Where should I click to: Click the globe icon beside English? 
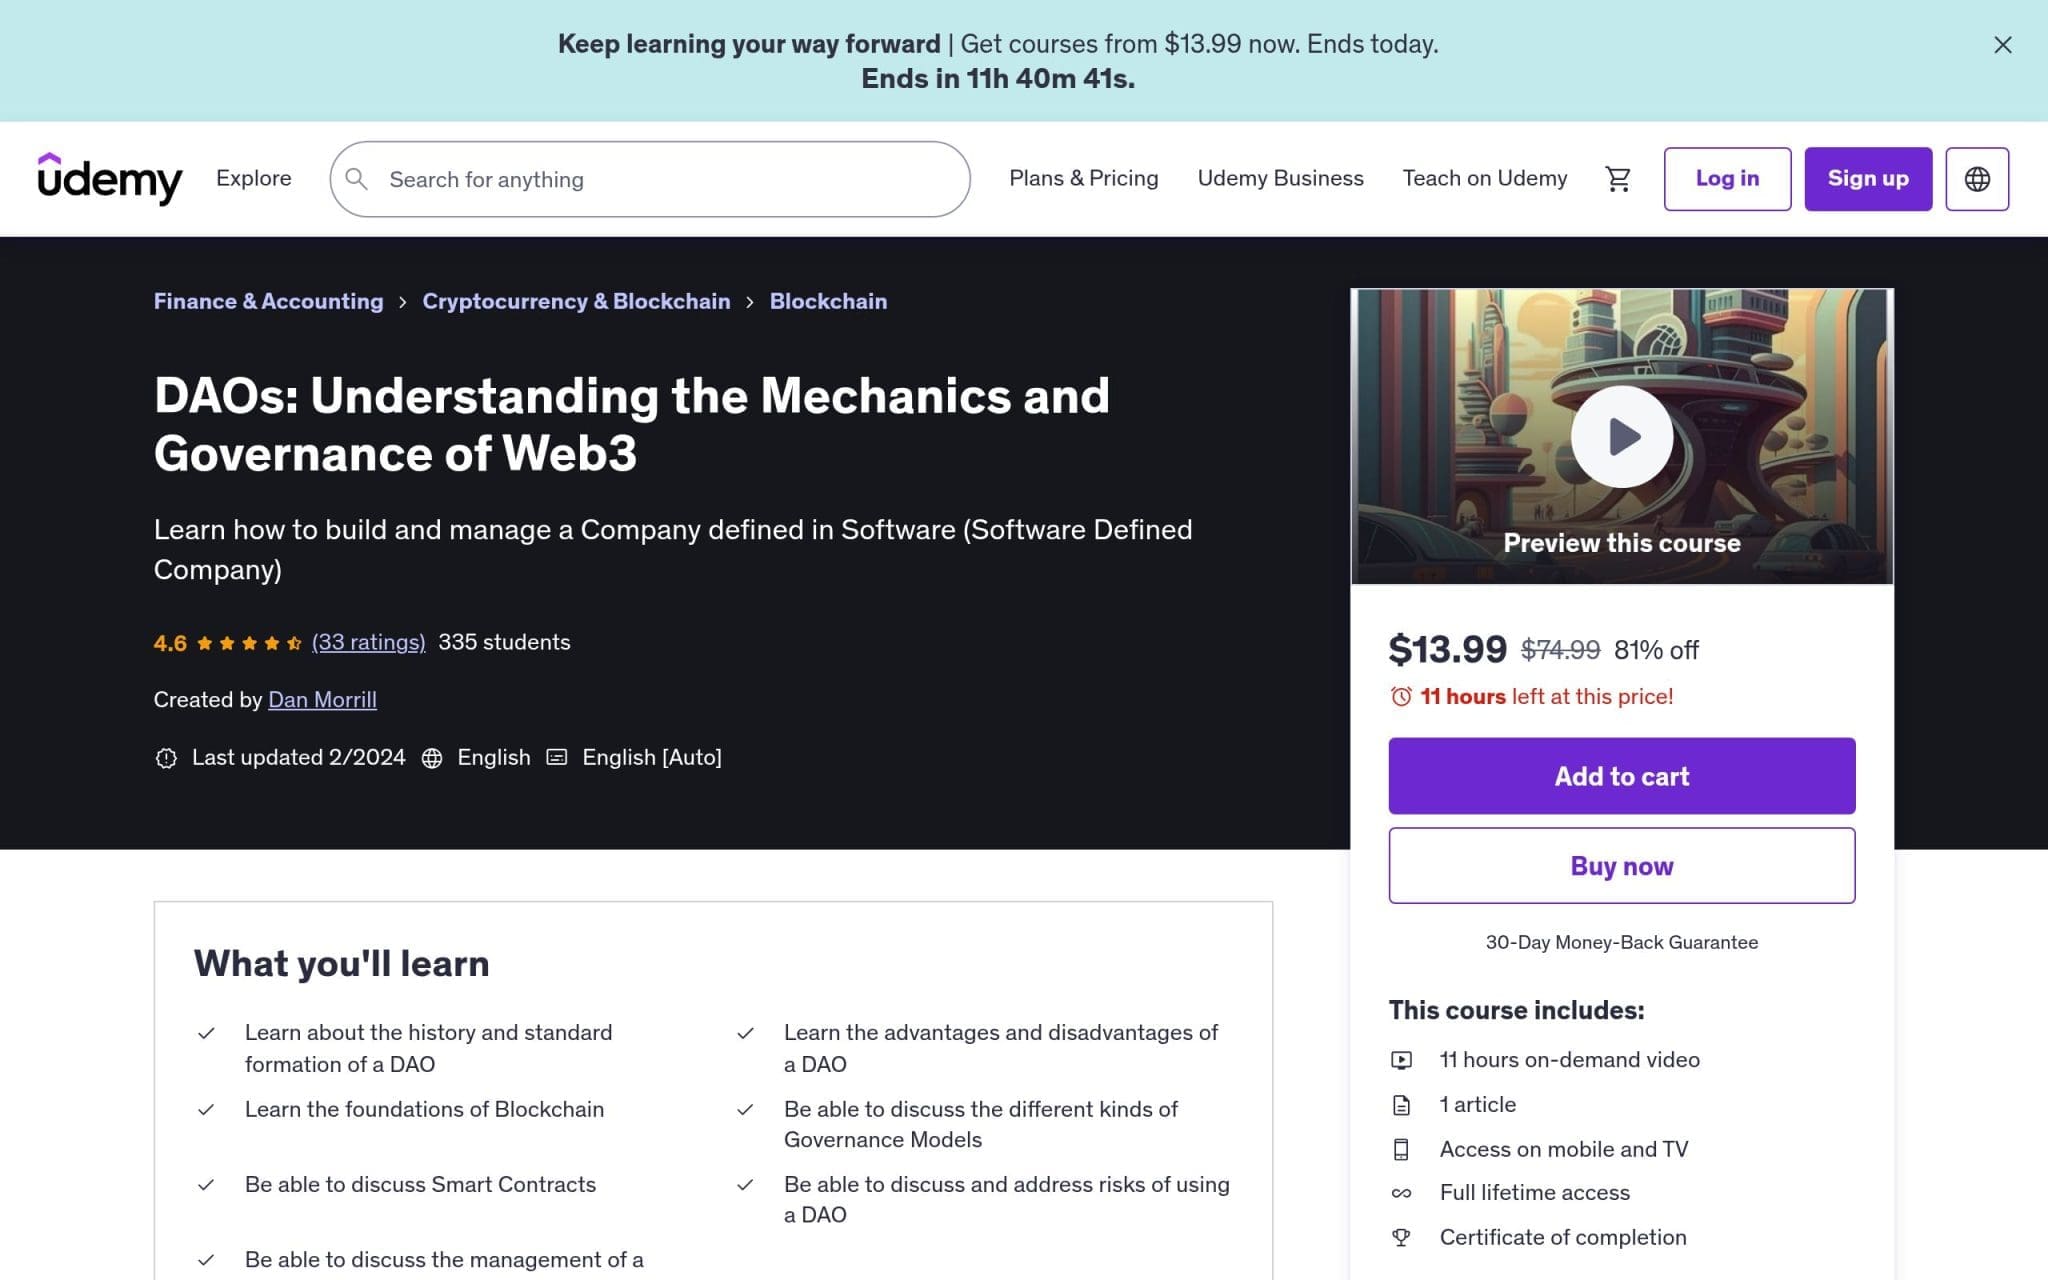(432, 758)
